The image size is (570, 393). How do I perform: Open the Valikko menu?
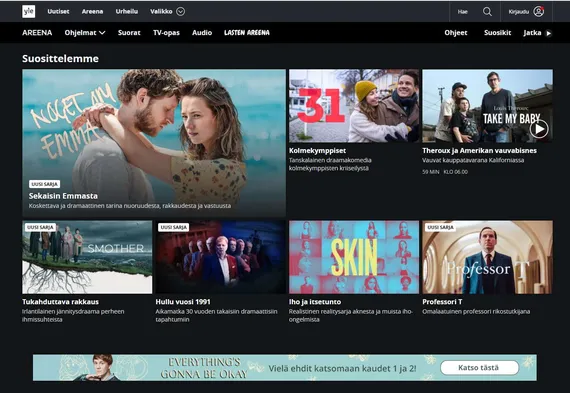(161, 12)
